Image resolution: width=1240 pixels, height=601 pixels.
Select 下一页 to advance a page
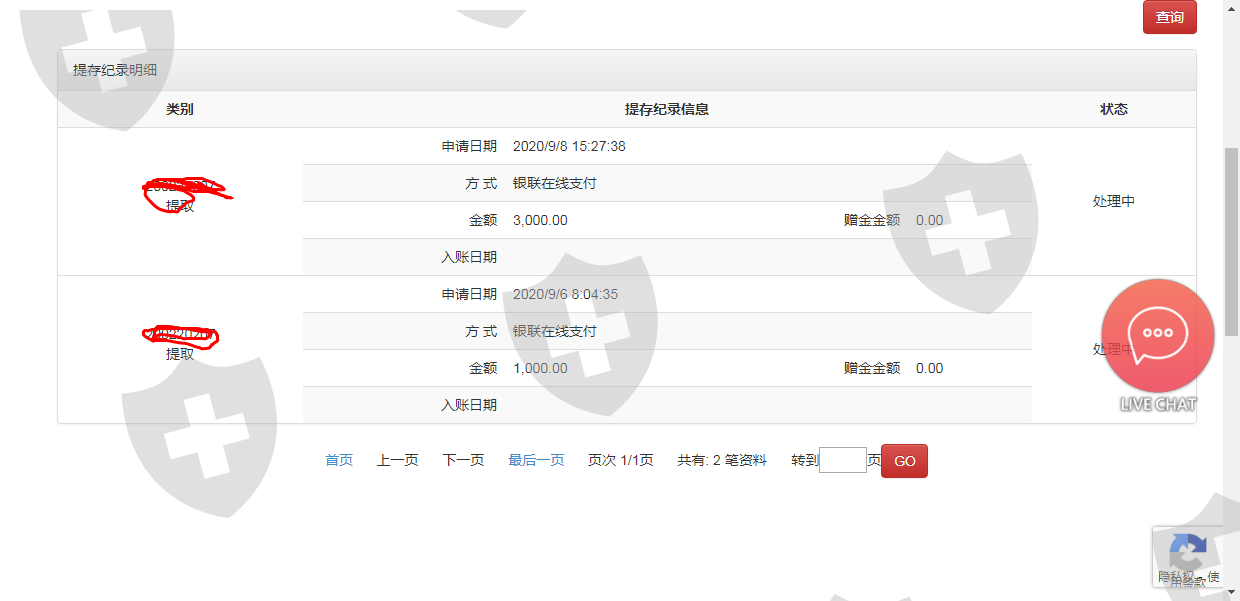(x=463, y=460)
